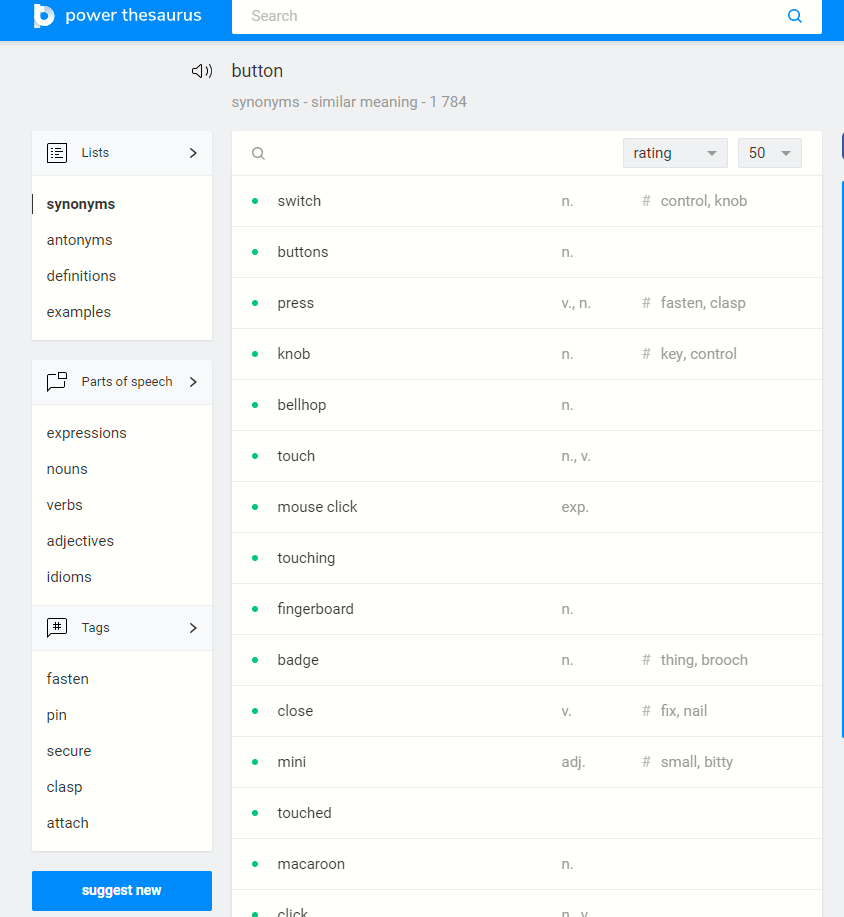Expand the Tags chevron
This screenshot has width=844, height=917.
193,628
